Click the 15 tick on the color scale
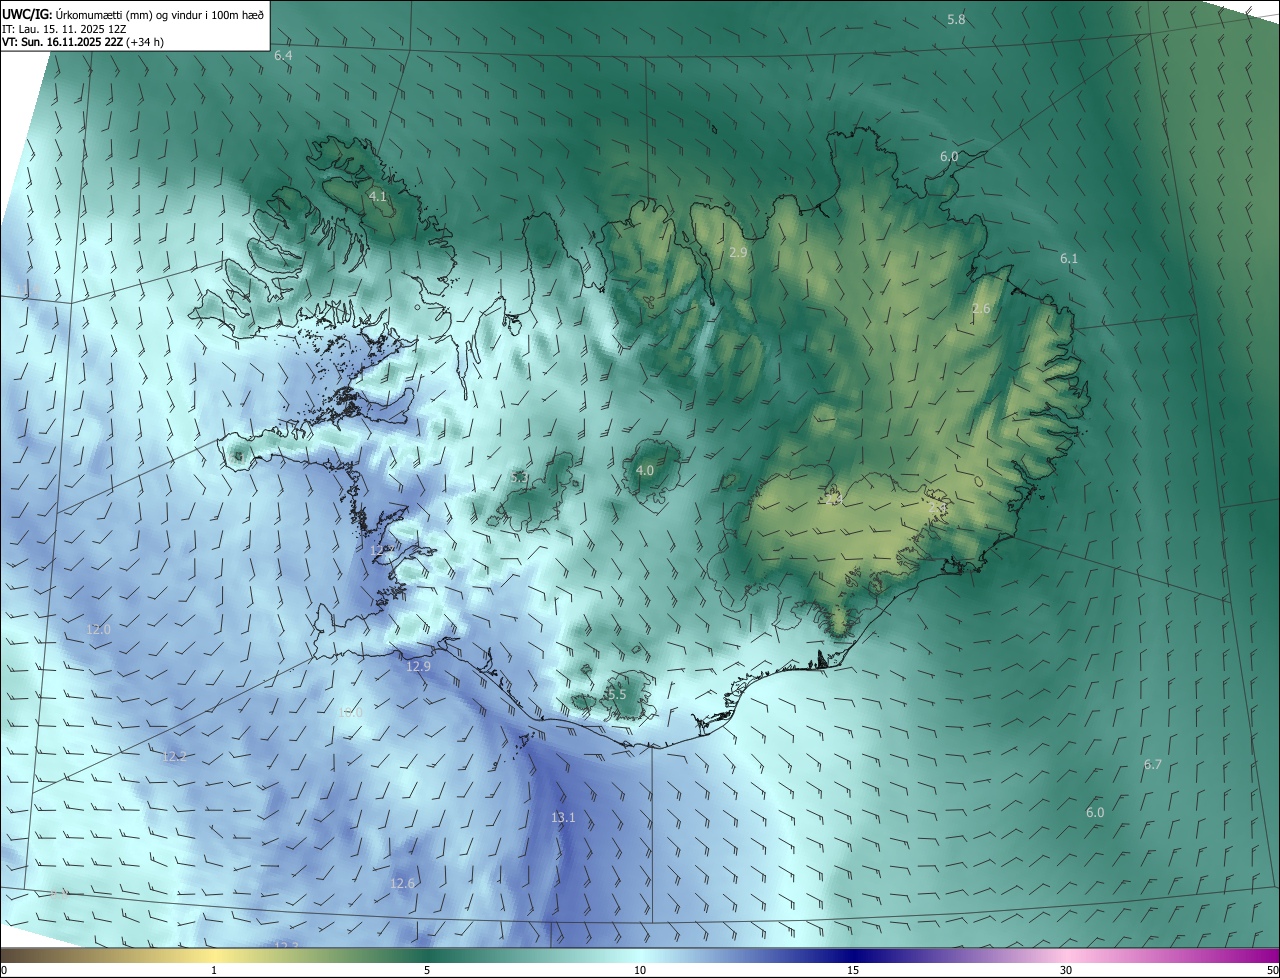This screenshot has height=978, width=1280. coord(853,970)
